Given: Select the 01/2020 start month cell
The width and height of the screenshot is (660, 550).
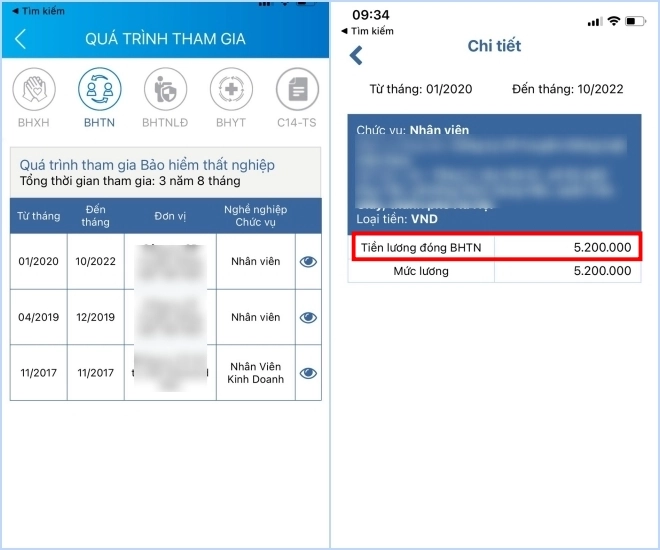Looking at the screenshot, I should click(38, 261).
